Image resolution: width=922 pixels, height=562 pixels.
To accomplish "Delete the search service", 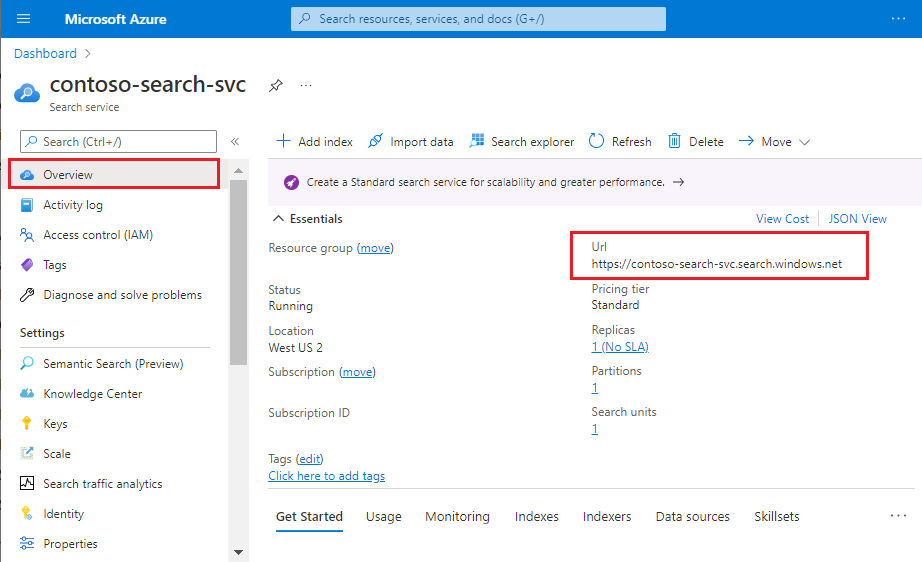I will [696, 141].
